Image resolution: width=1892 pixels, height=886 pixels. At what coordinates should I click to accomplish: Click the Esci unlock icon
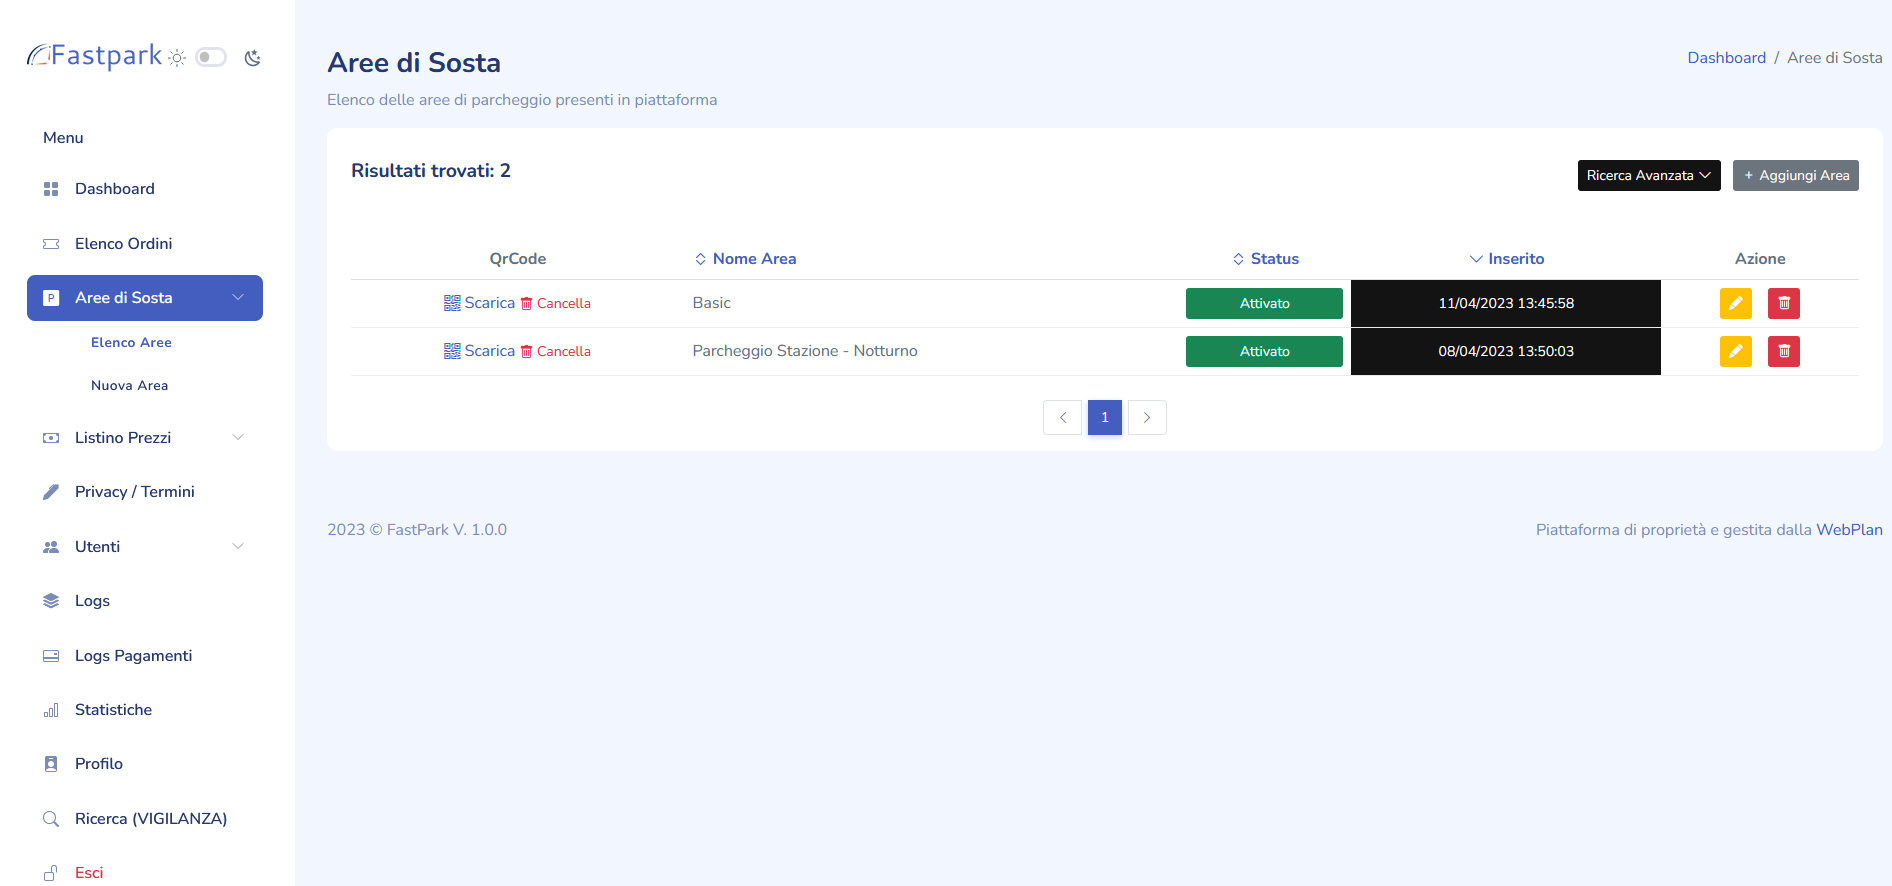point(51,873)
